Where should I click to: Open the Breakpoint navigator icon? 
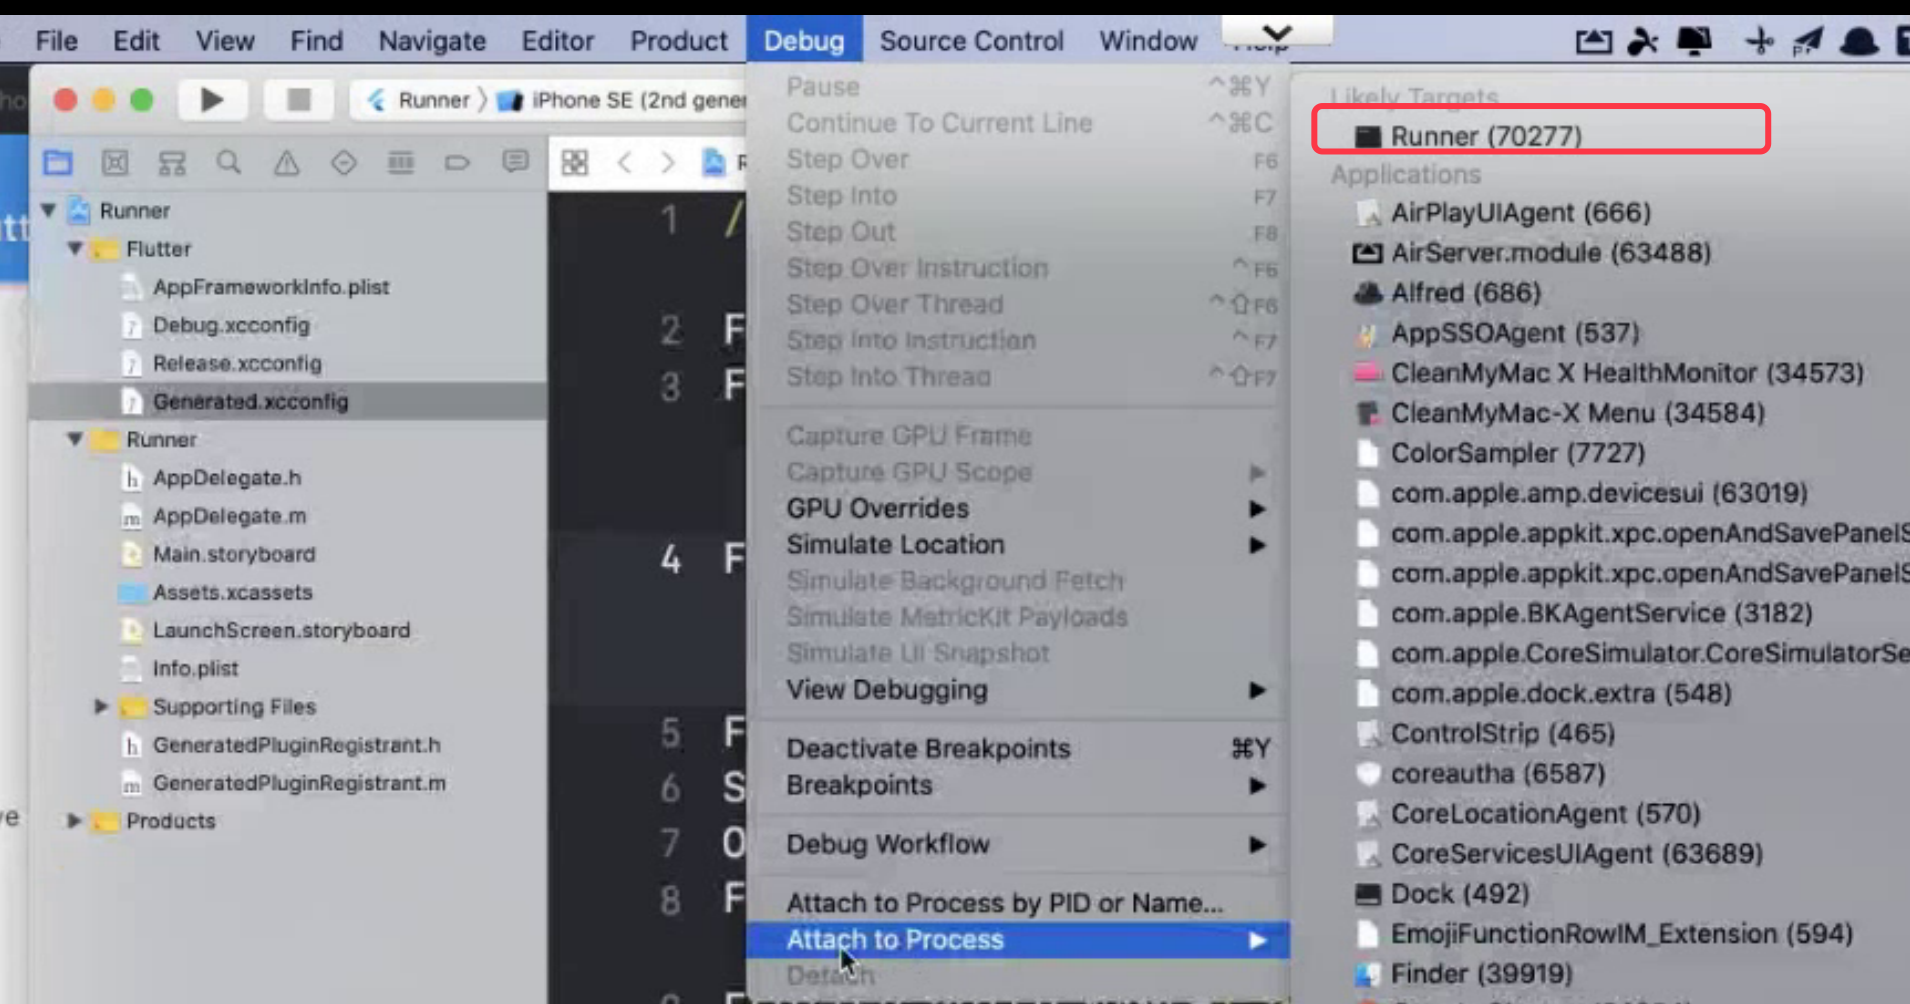click(x=457, y=162)
